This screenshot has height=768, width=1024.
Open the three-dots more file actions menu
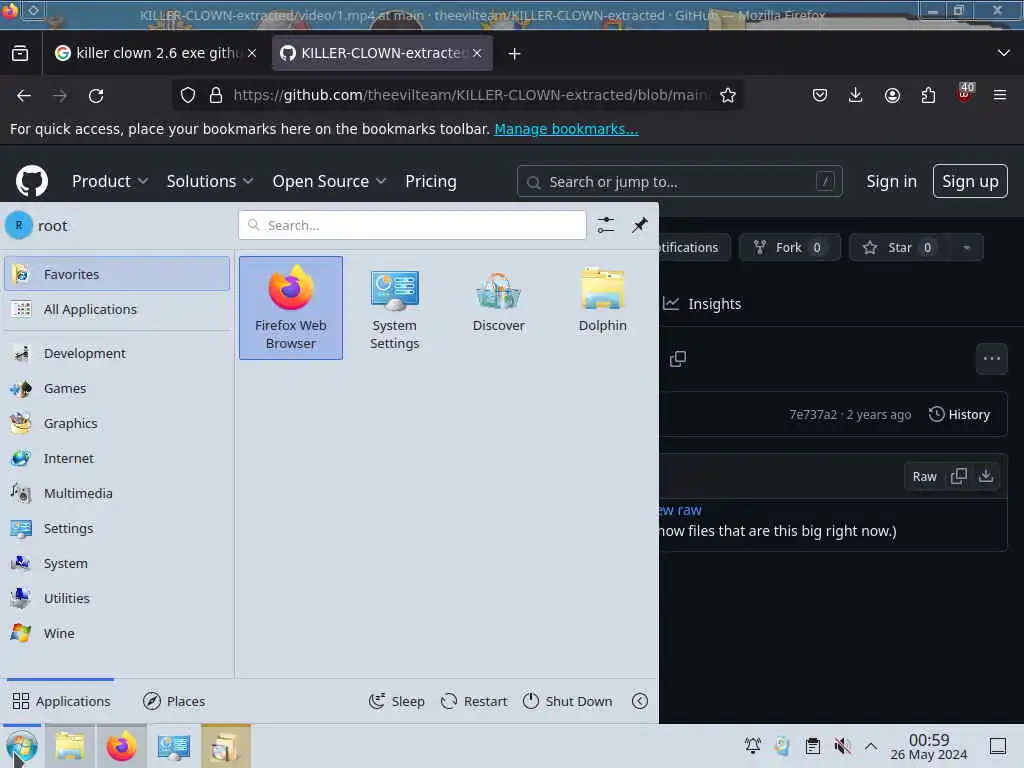(991, 359)
